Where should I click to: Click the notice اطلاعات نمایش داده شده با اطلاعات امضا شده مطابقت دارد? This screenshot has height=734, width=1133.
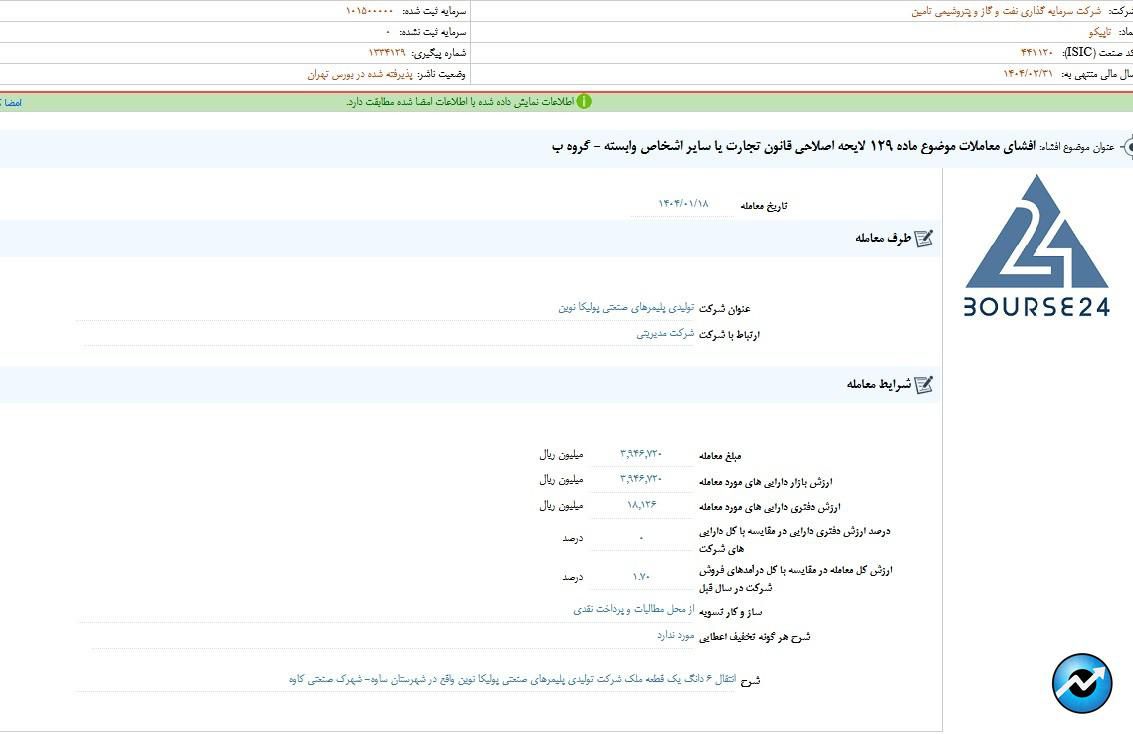pos(460,102)
